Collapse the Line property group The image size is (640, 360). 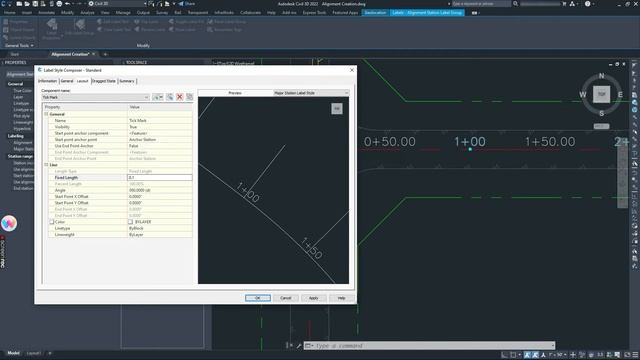(x=46, y=164)
